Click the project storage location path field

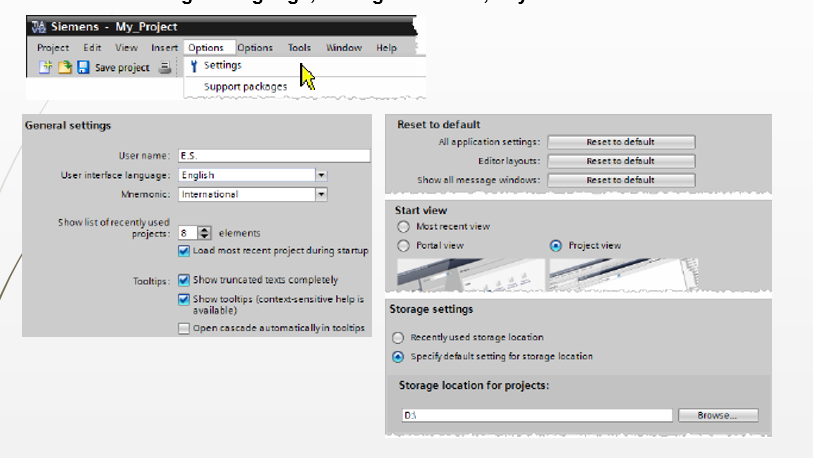pyautogui.click(x=537, y=415)
